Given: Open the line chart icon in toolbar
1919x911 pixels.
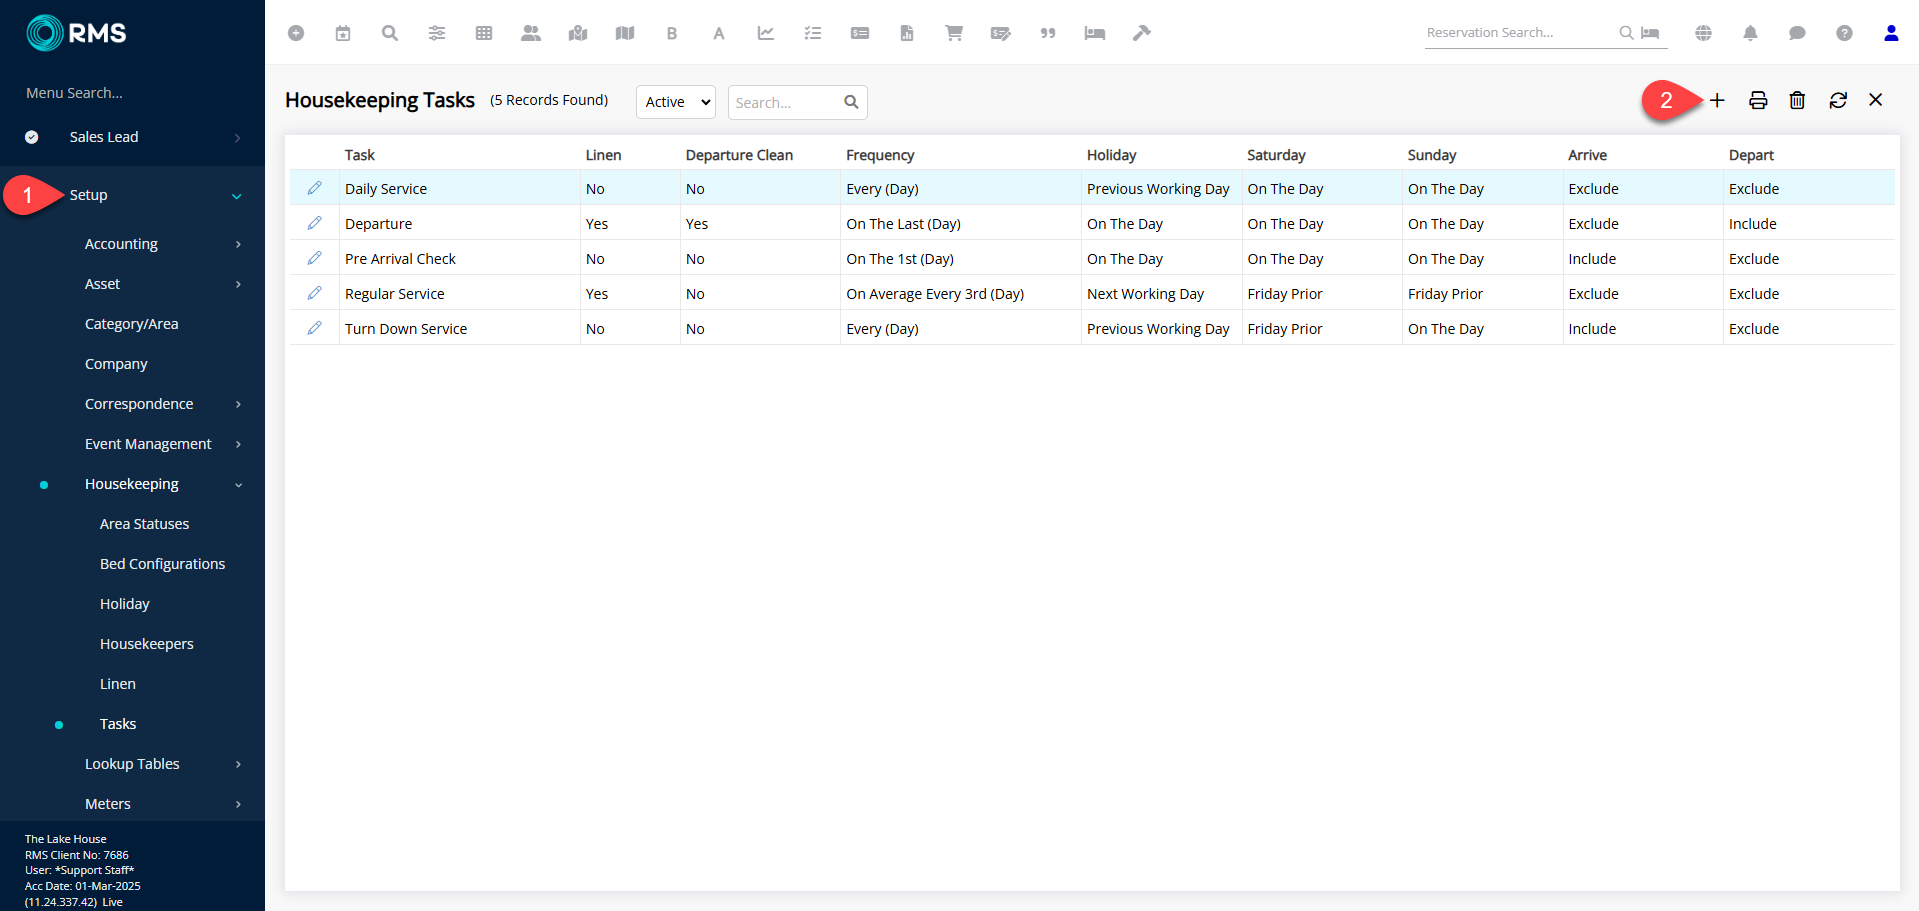Looking at the screenshot, I should point(766,33).
